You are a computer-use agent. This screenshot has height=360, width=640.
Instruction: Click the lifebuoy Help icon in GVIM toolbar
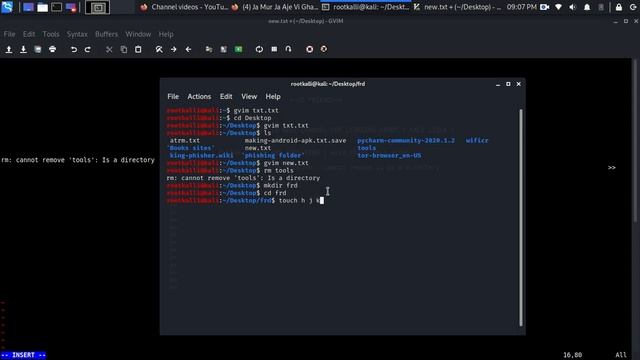pyautogui.click(x=310, y=49)
